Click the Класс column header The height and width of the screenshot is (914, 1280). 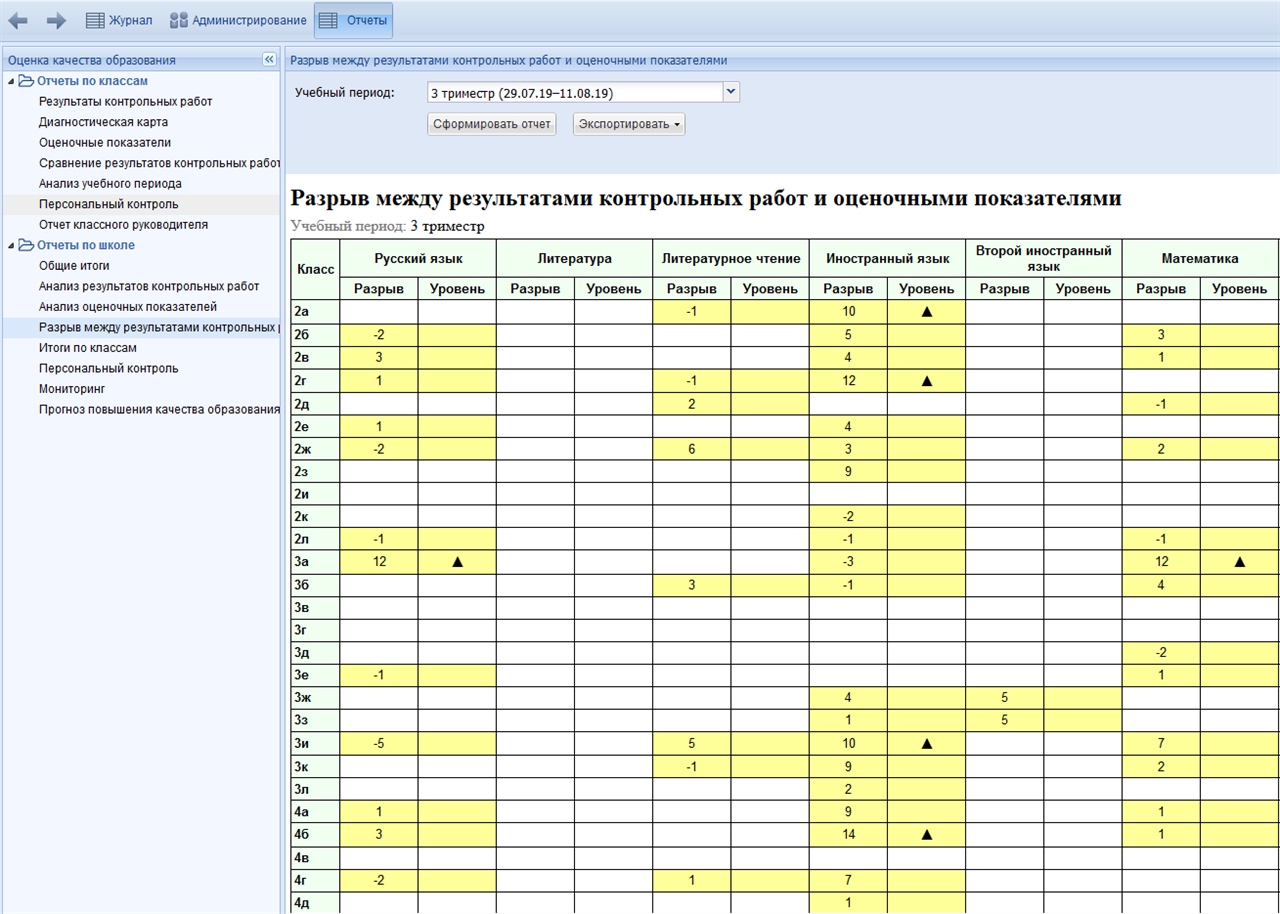[x=316, y=269]
